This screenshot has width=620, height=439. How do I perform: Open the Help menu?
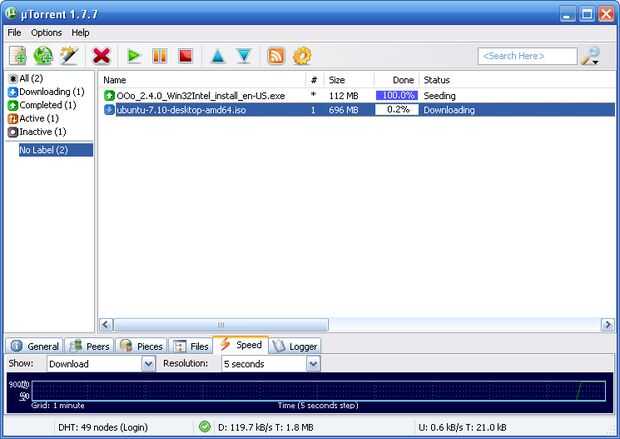click(x=80, y=33)
